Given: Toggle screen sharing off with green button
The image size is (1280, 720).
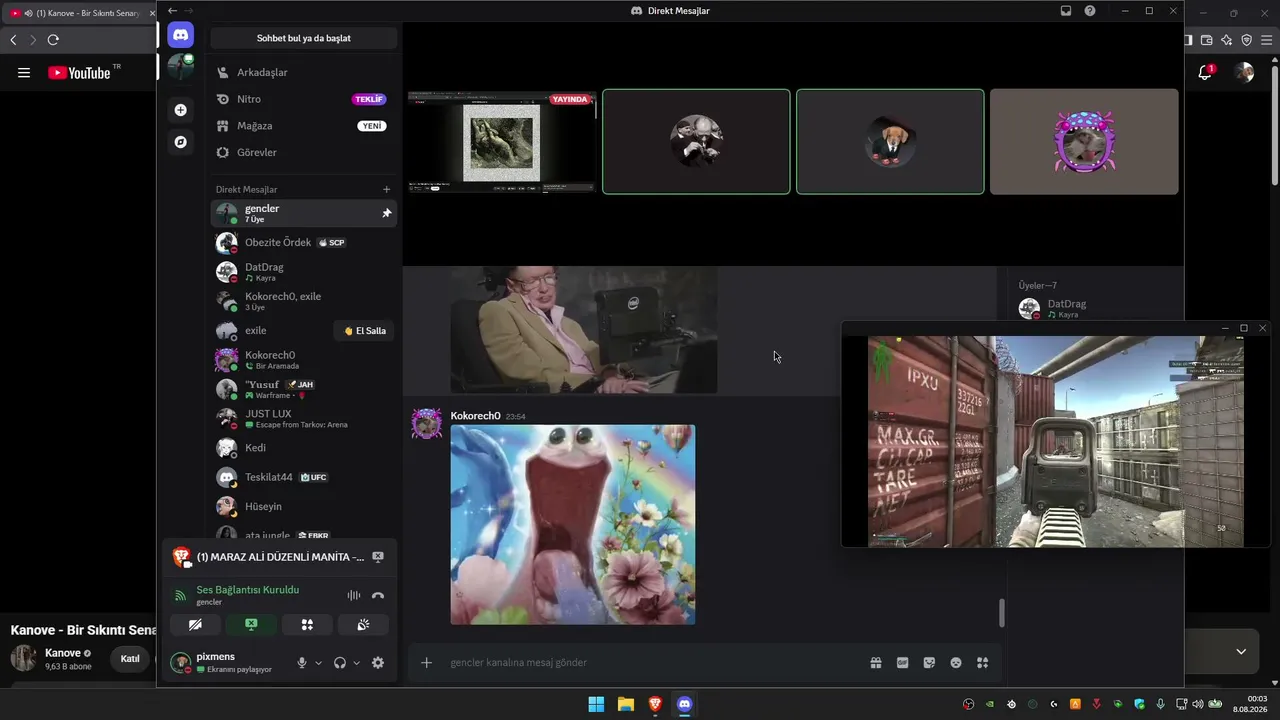Looking at the screenshot, I should 251,625.
